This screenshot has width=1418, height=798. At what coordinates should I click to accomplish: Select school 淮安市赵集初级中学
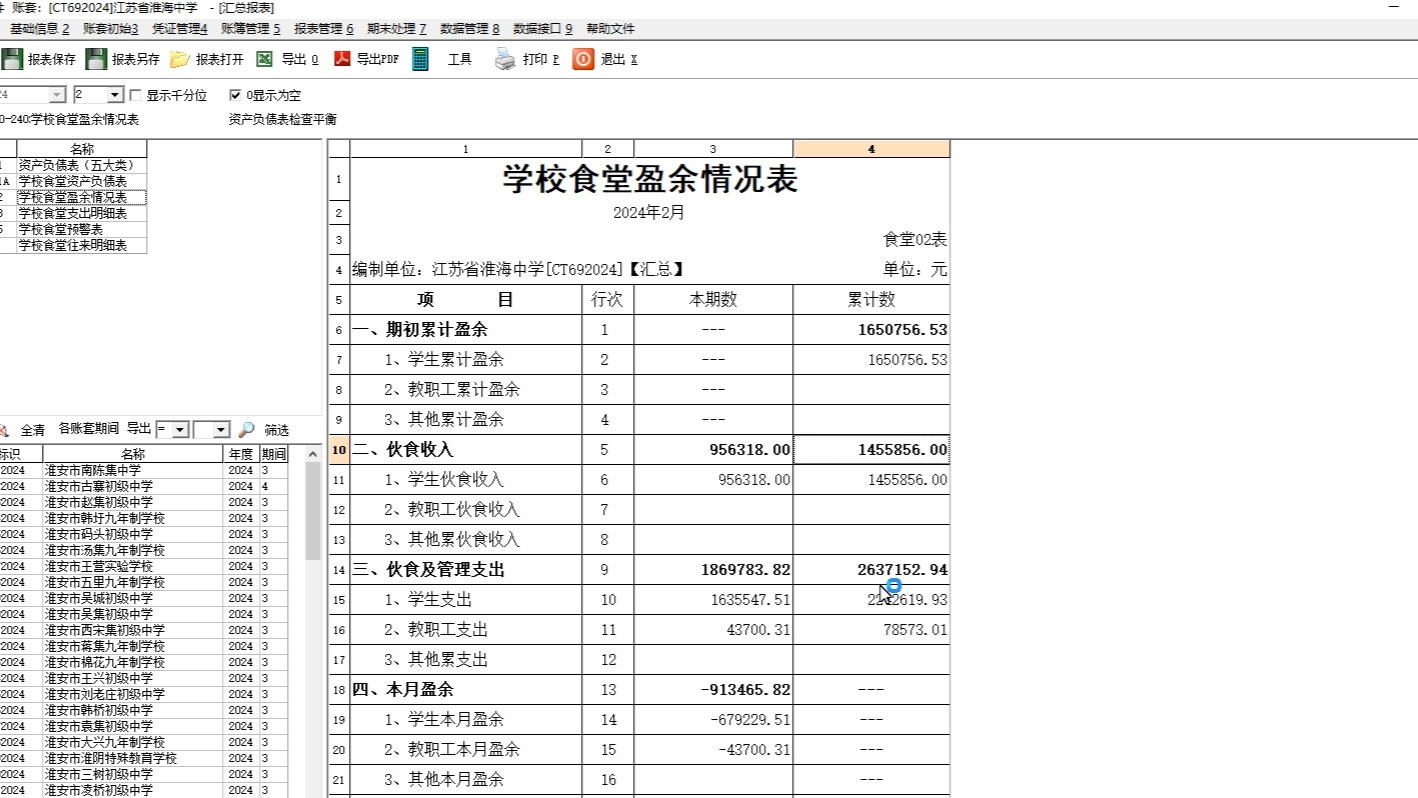click(x=133, y=502)
